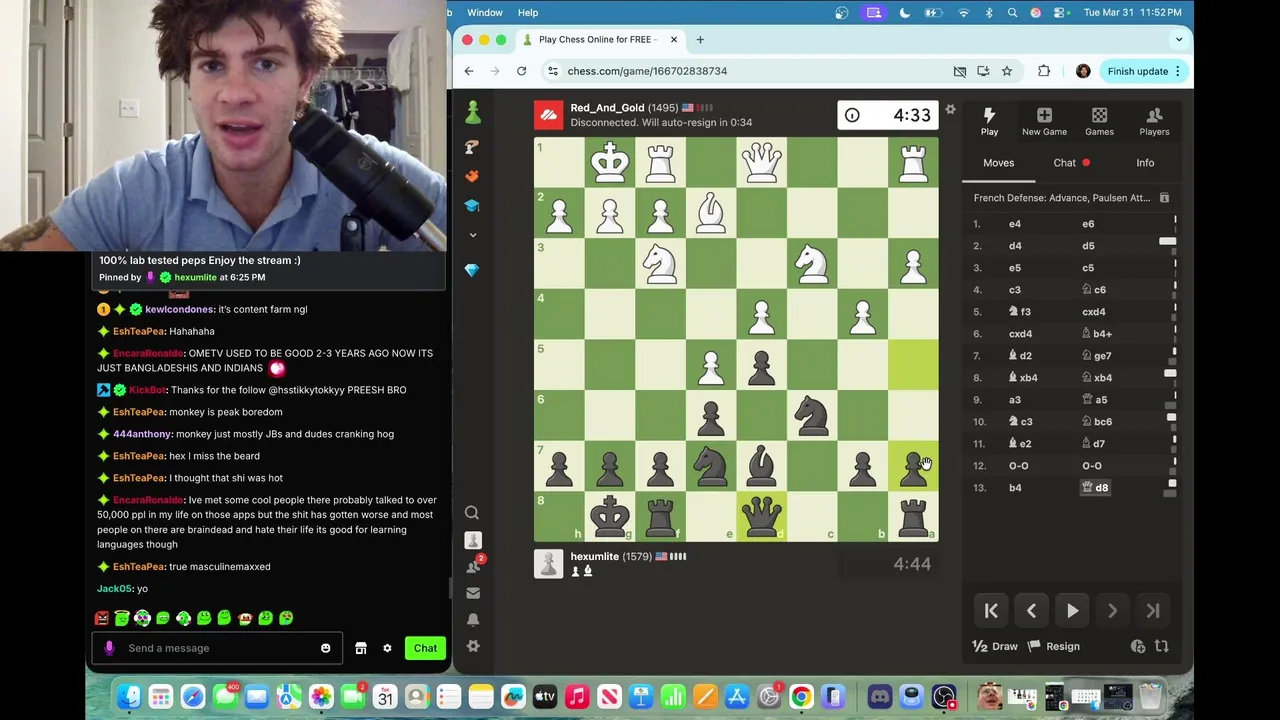
Task: Select move e4 in move list
Action: (x=1014, y=224)
